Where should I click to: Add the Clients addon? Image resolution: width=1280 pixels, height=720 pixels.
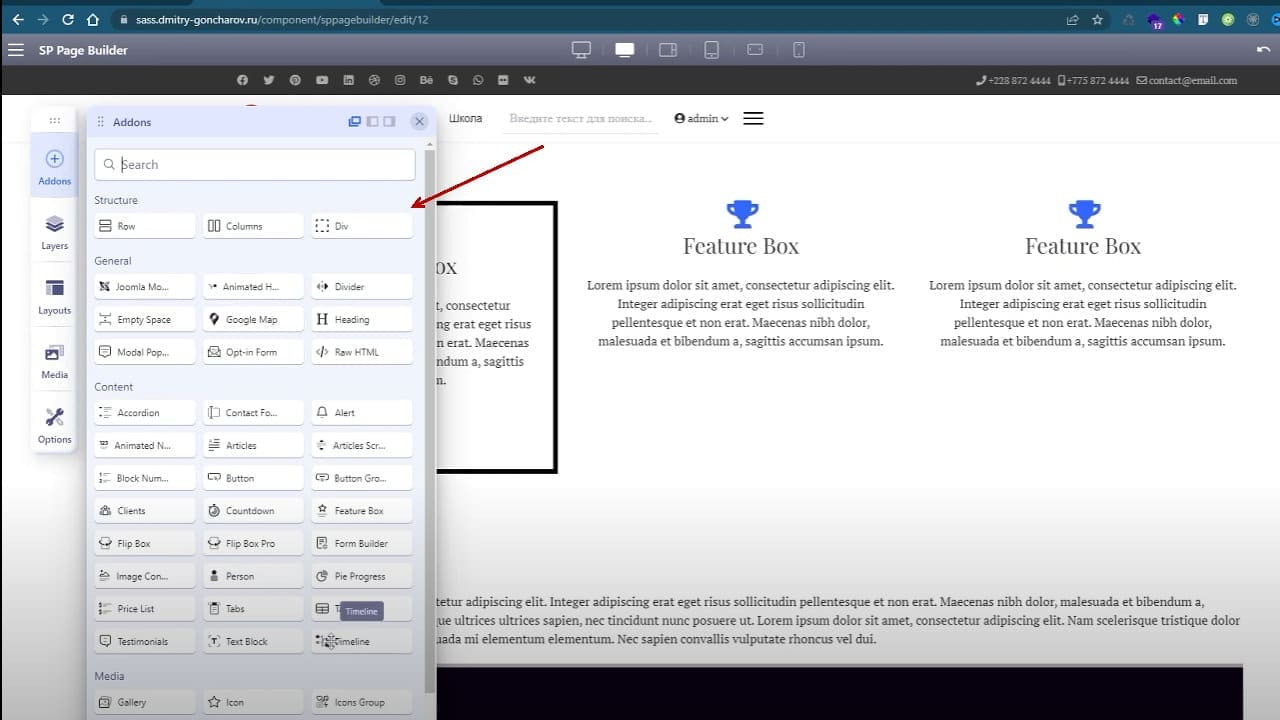click(x=145, y=510)
